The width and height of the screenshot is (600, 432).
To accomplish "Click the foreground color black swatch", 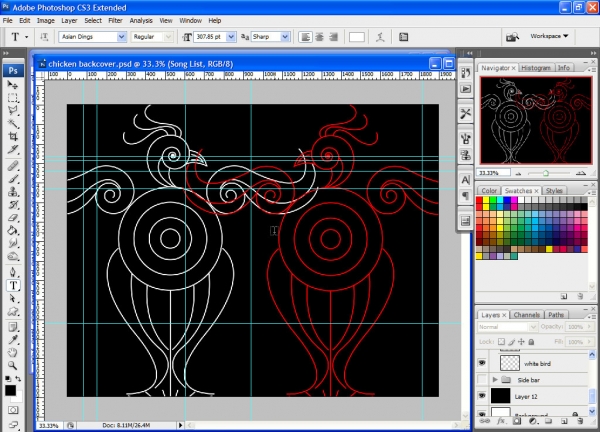I will click(x=10, y=390).
